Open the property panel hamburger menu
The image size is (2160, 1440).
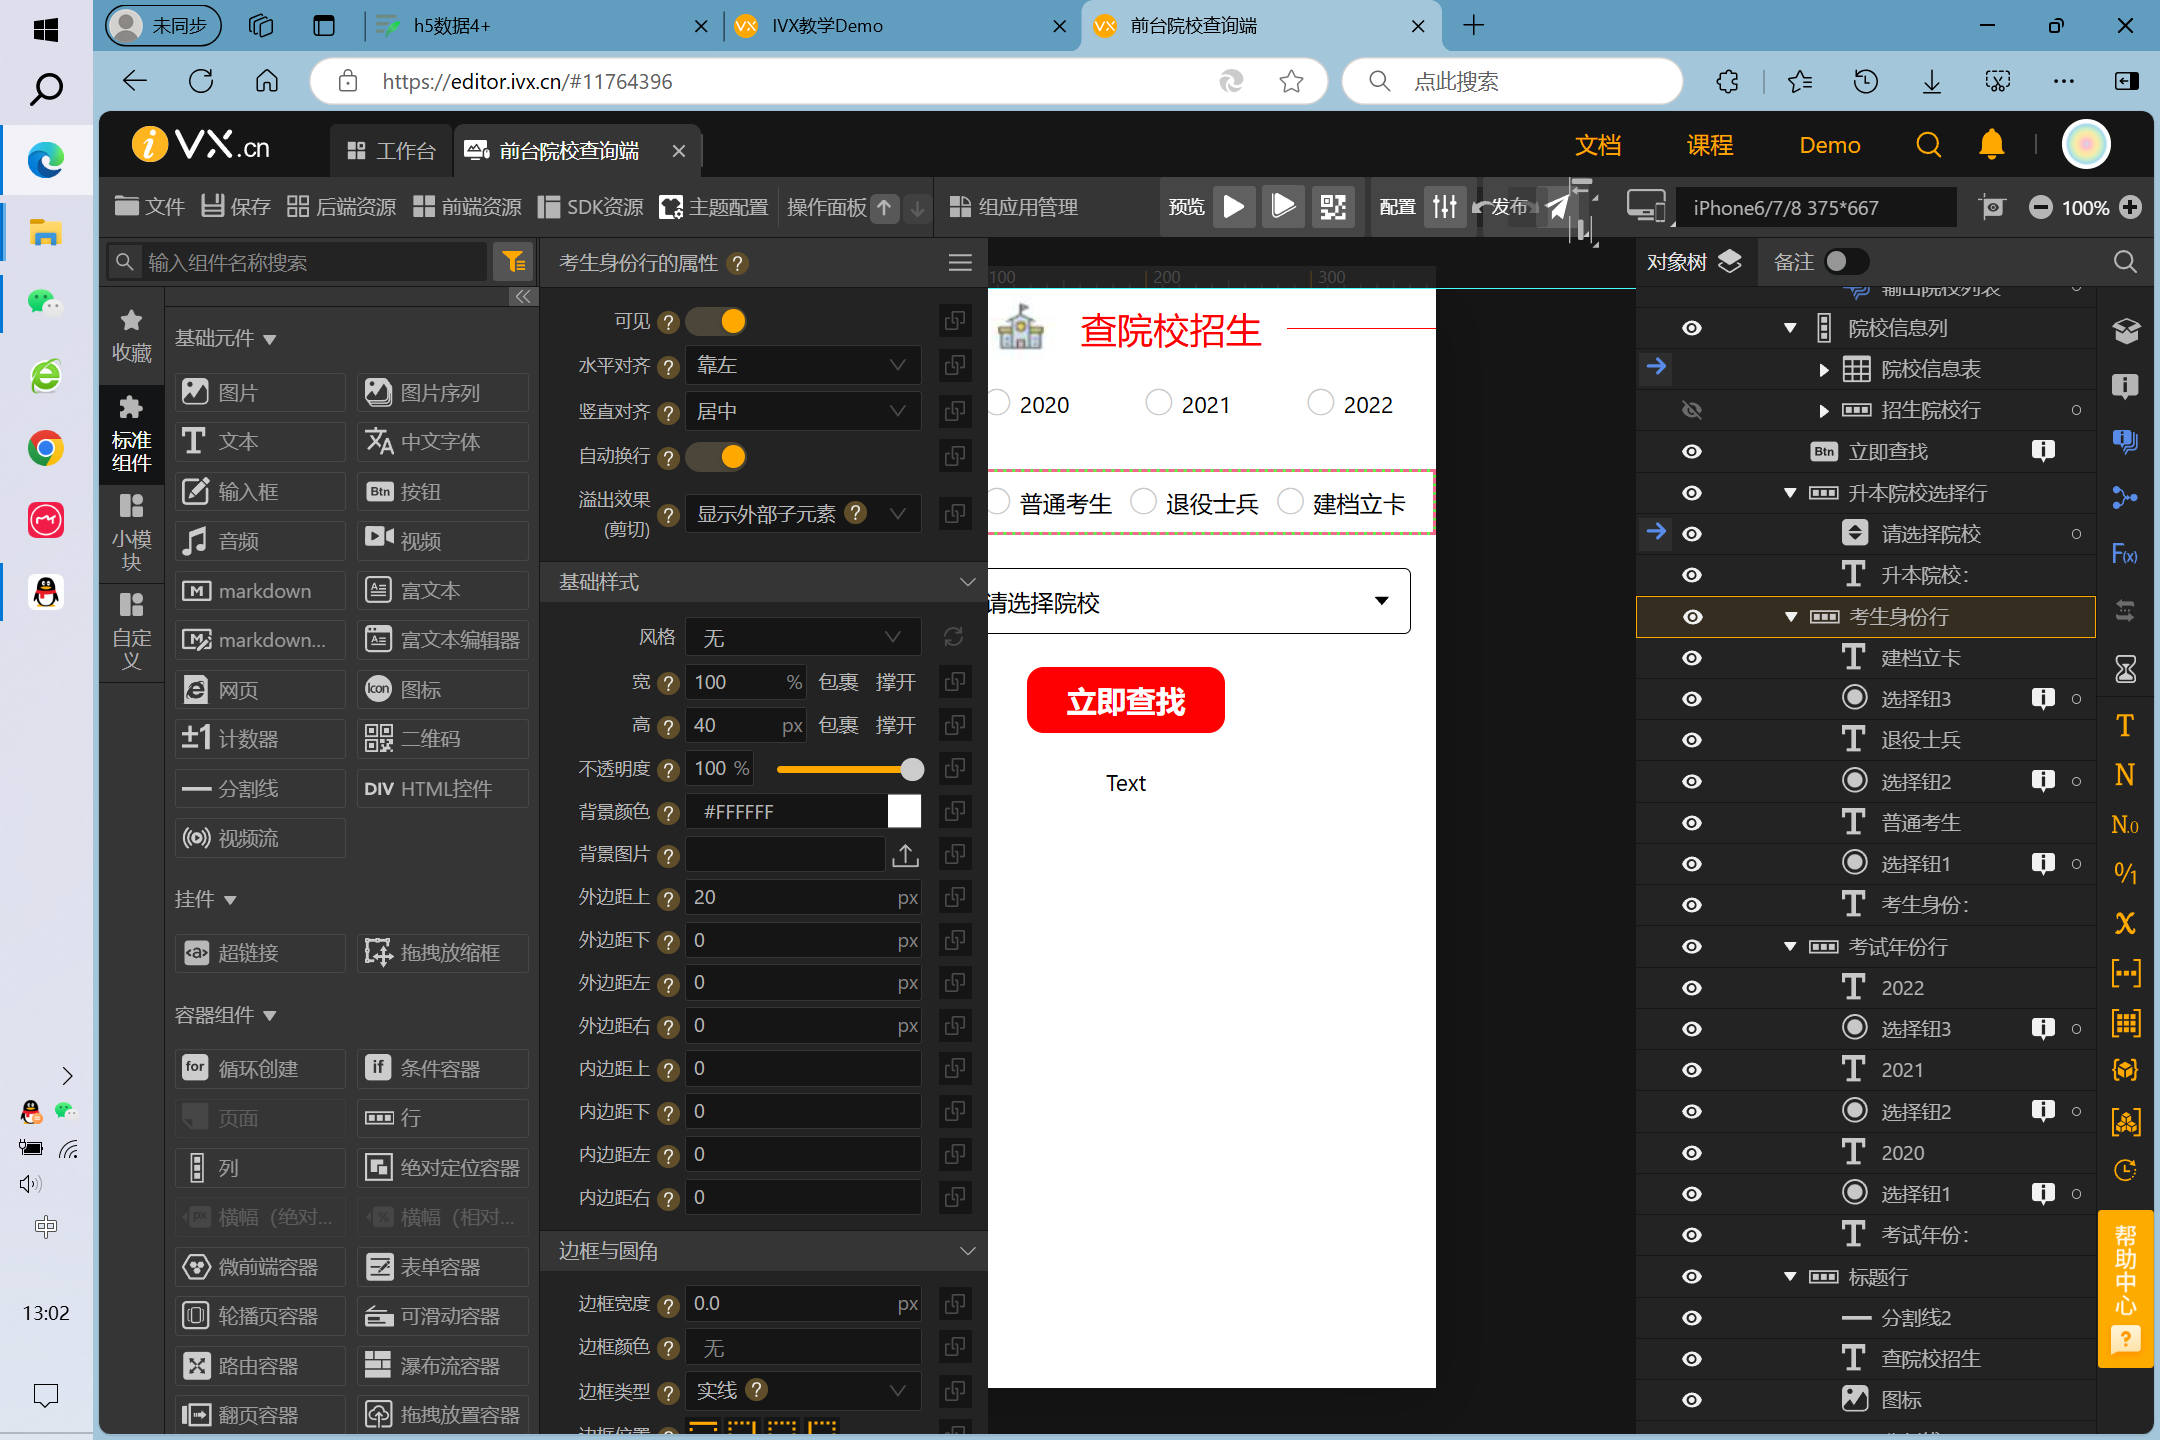click(x=960, y=263)
